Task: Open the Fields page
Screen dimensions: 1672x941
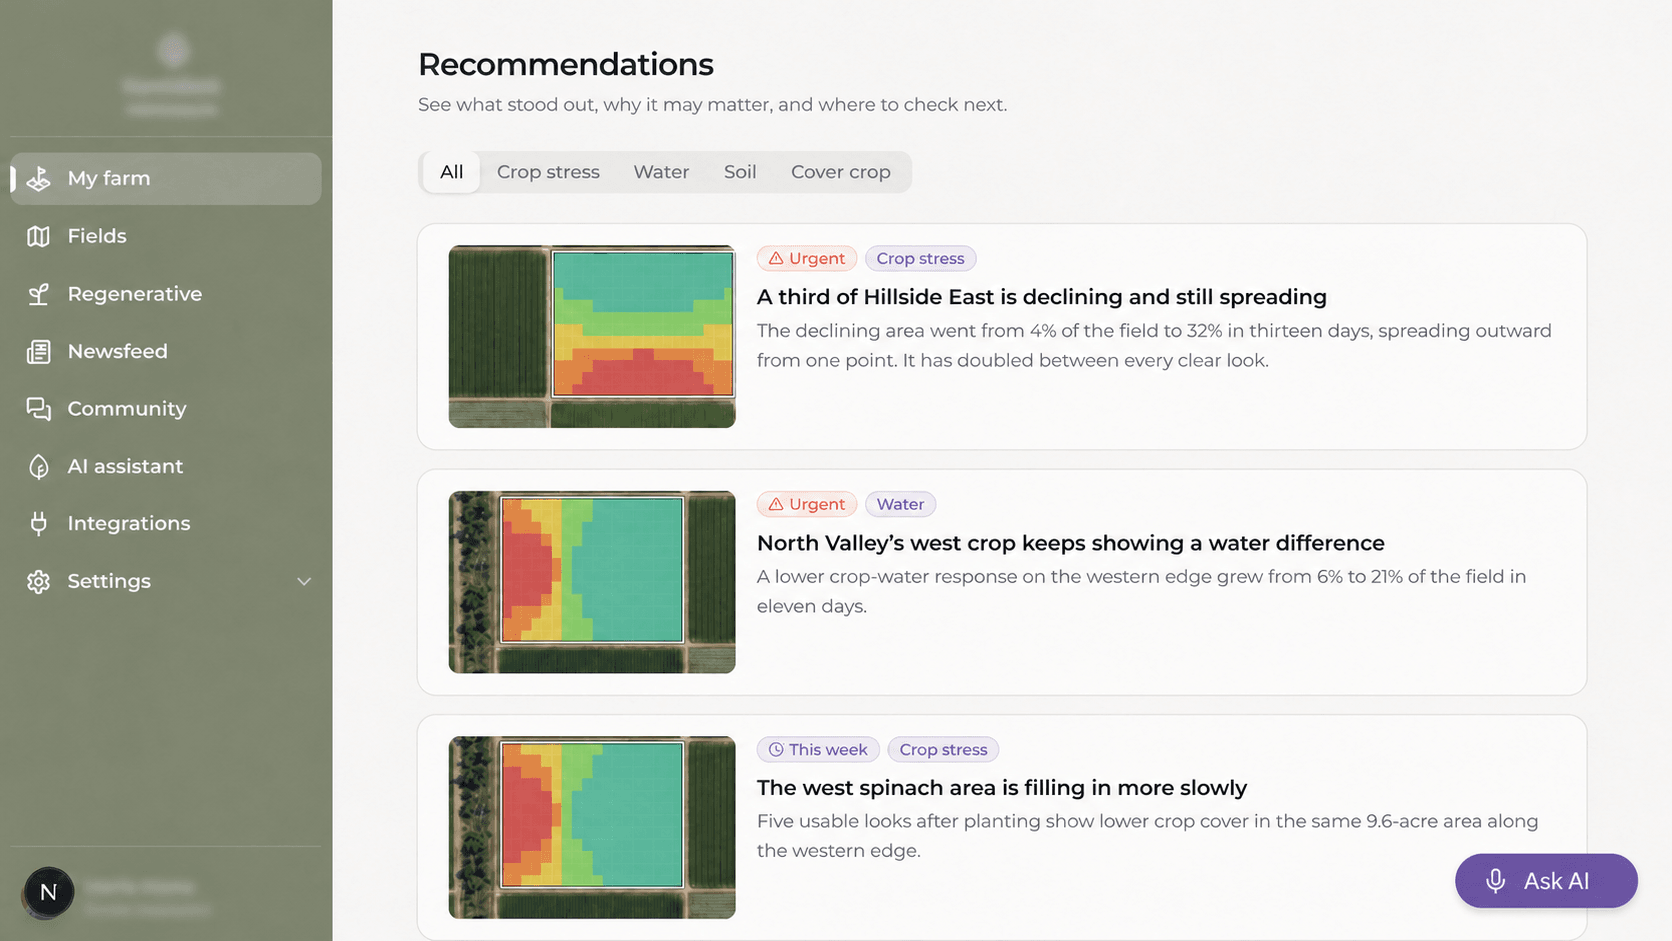Action: [x=166, y=236]
